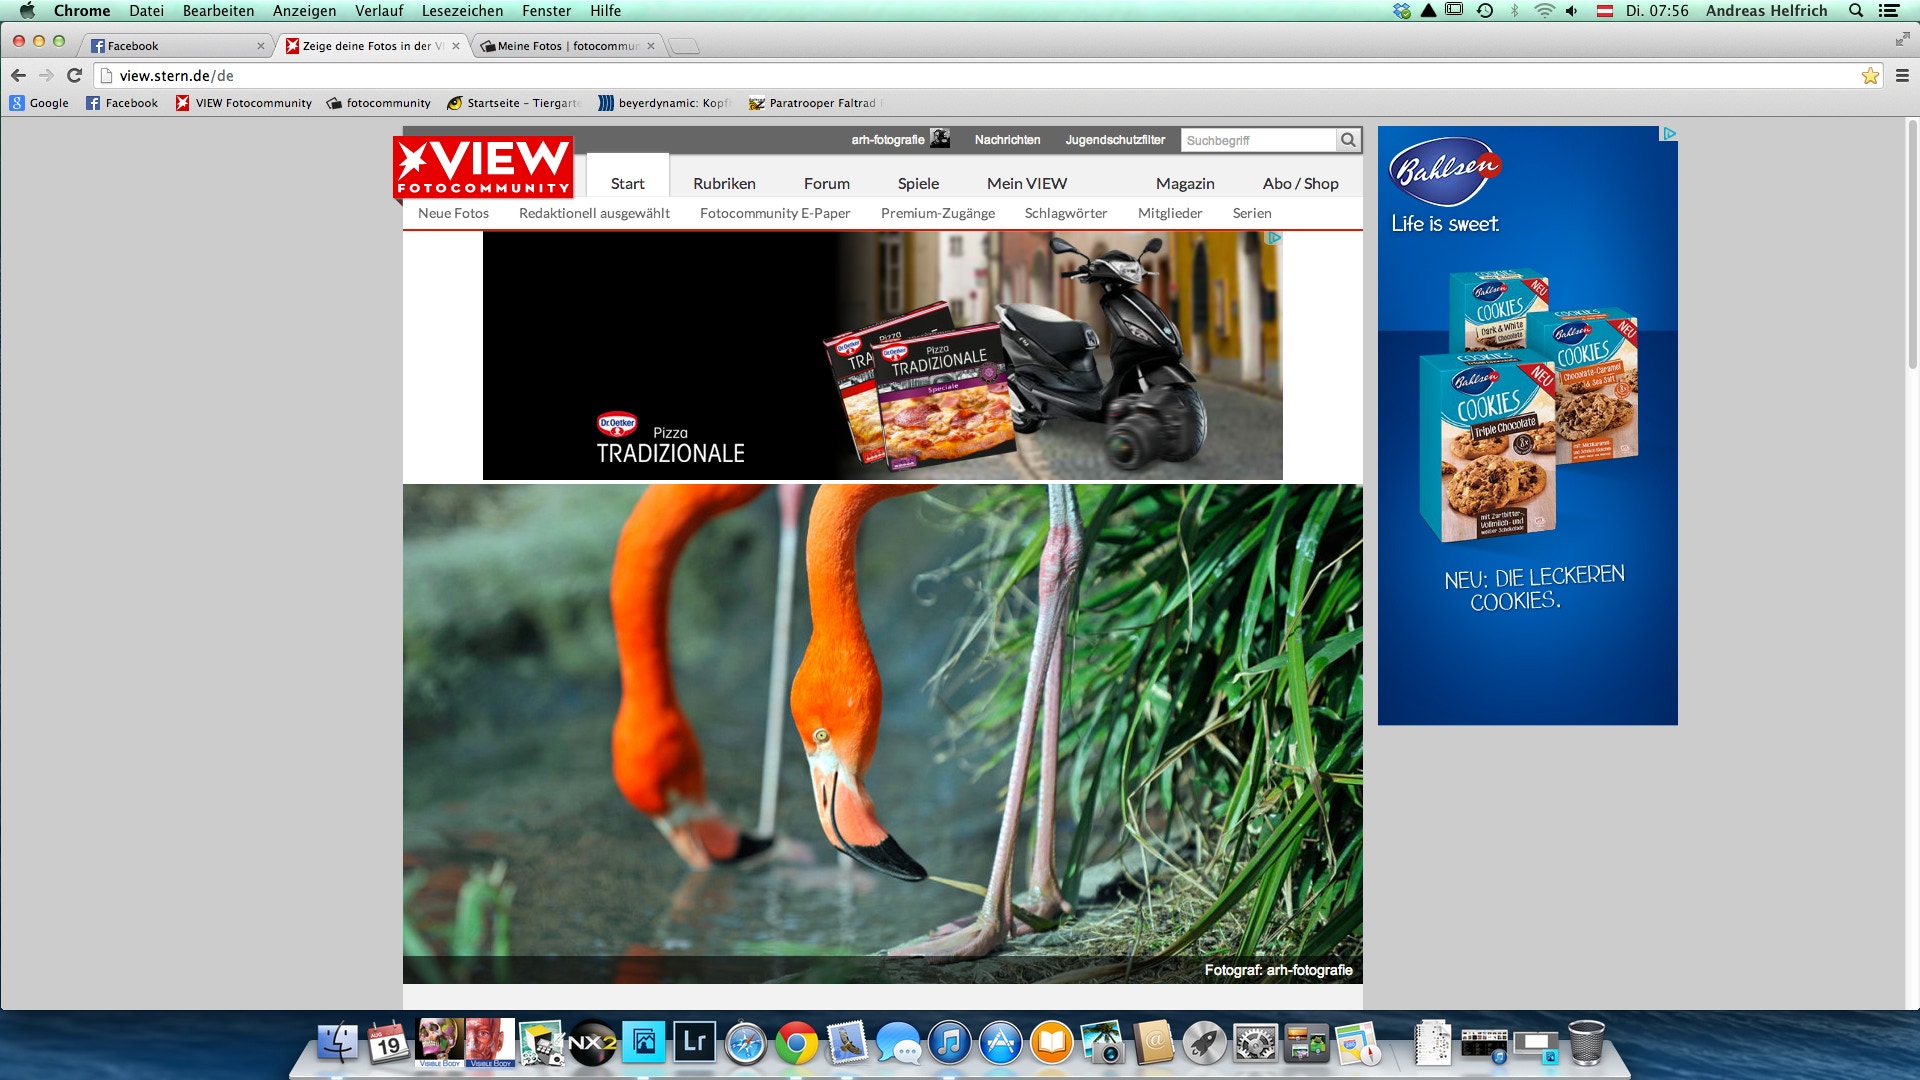Open the Forum navigation tab

(827, 183)
